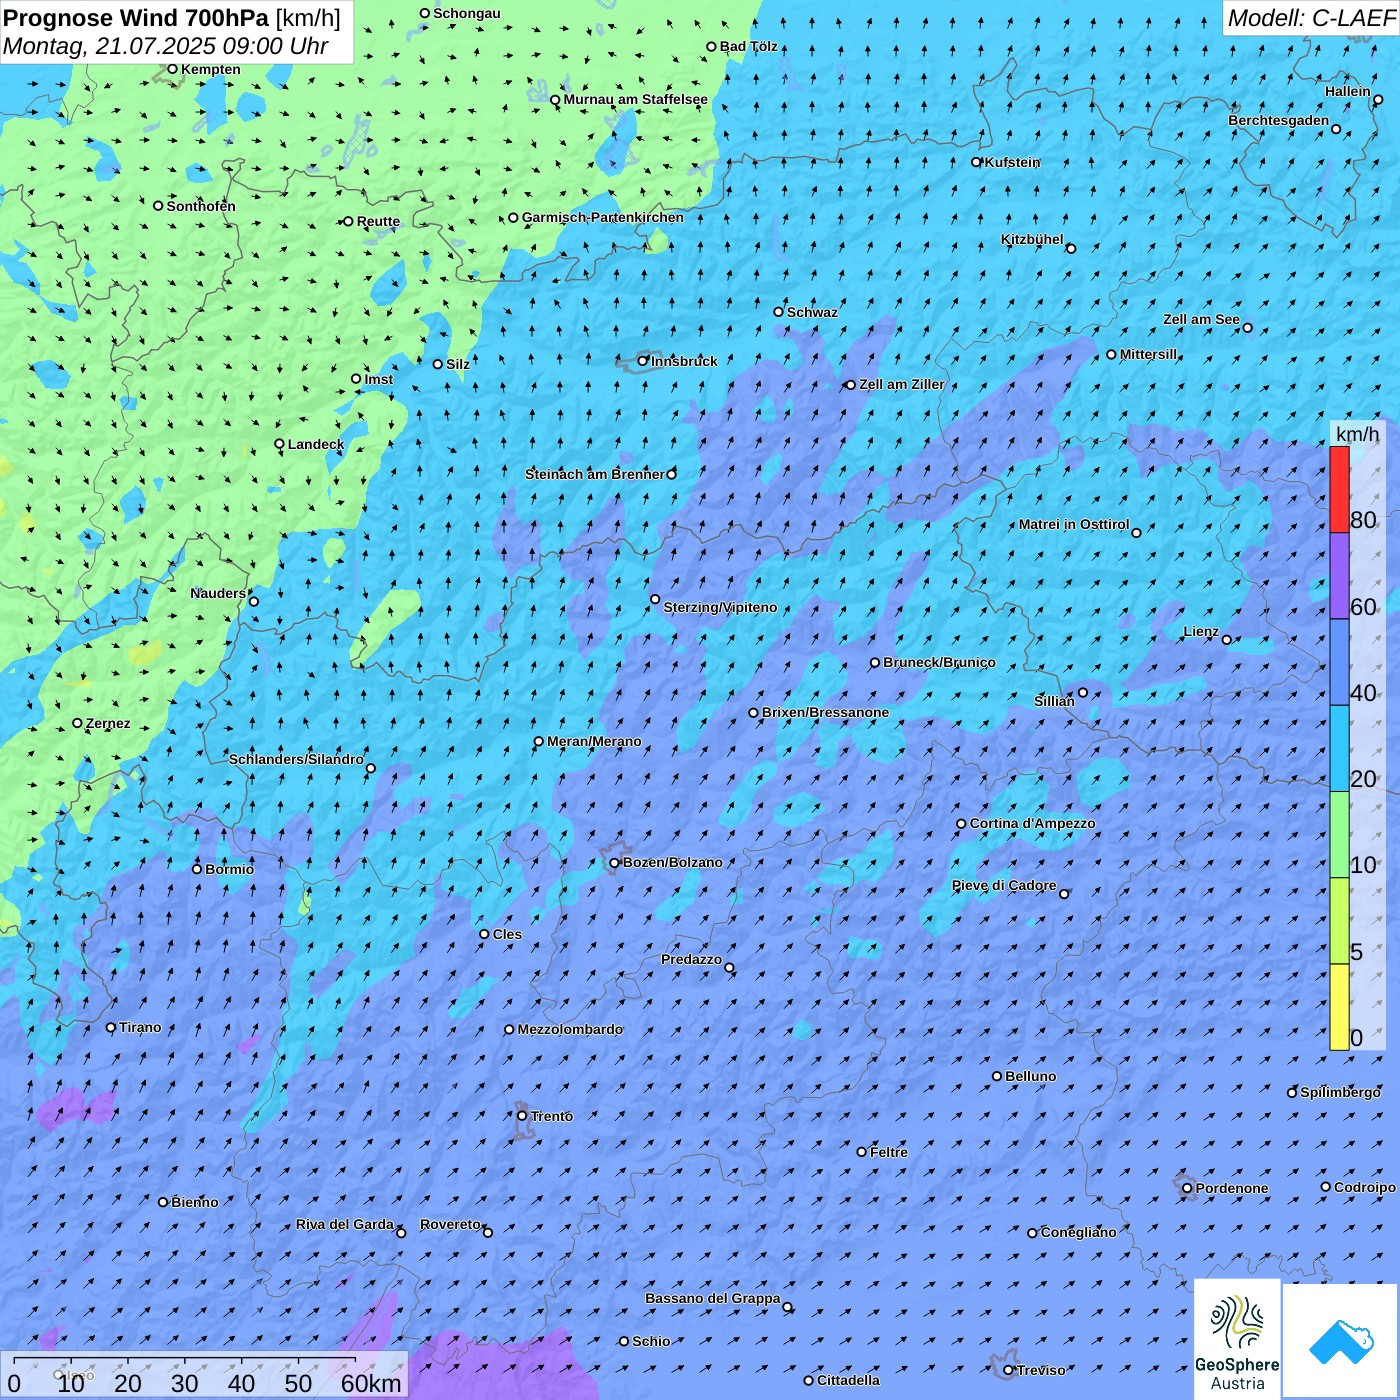Select the Innsbruck city label
Viewport: 1400px width, 1400px height.
tap(684, 361)
